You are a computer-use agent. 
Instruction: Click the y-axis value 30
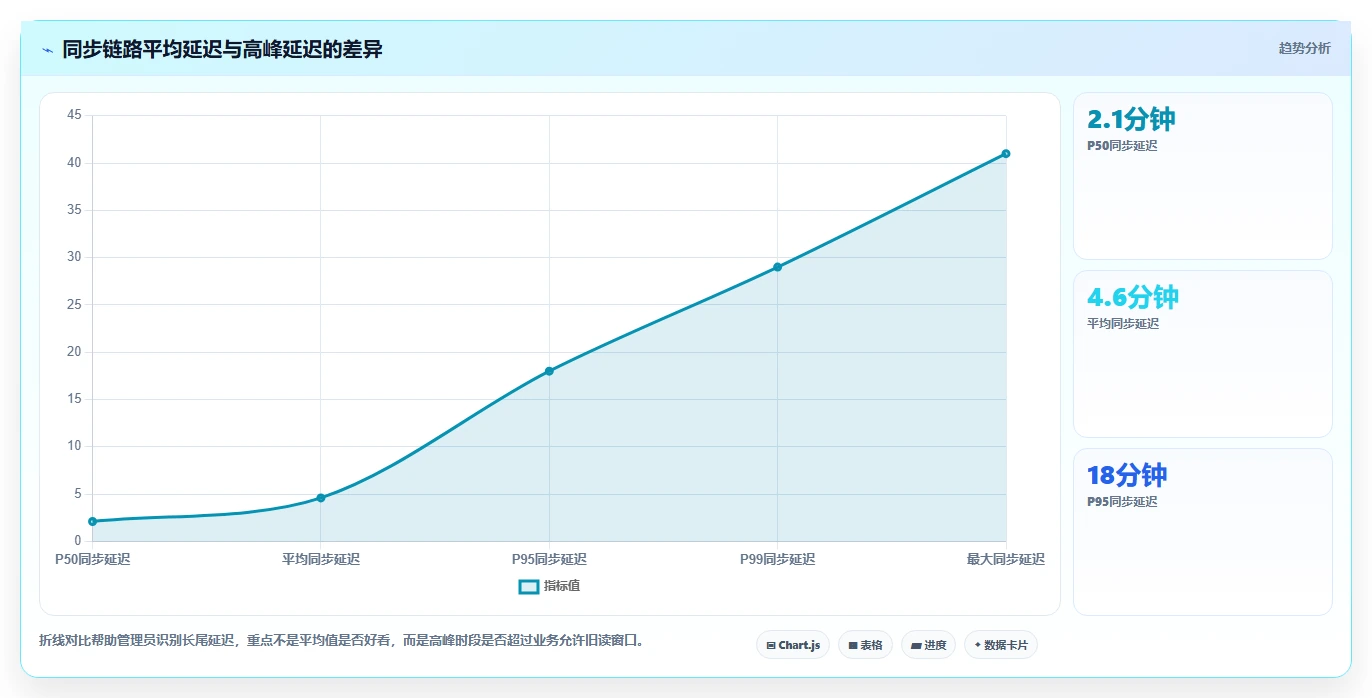tap(74, 257)
